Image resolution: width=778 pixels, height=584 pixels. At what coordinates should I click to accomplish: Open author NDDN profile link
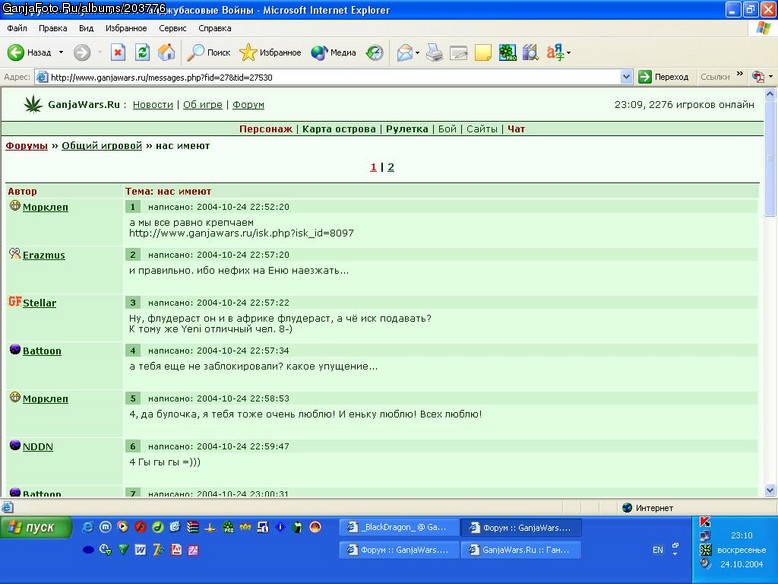(38, 447)
